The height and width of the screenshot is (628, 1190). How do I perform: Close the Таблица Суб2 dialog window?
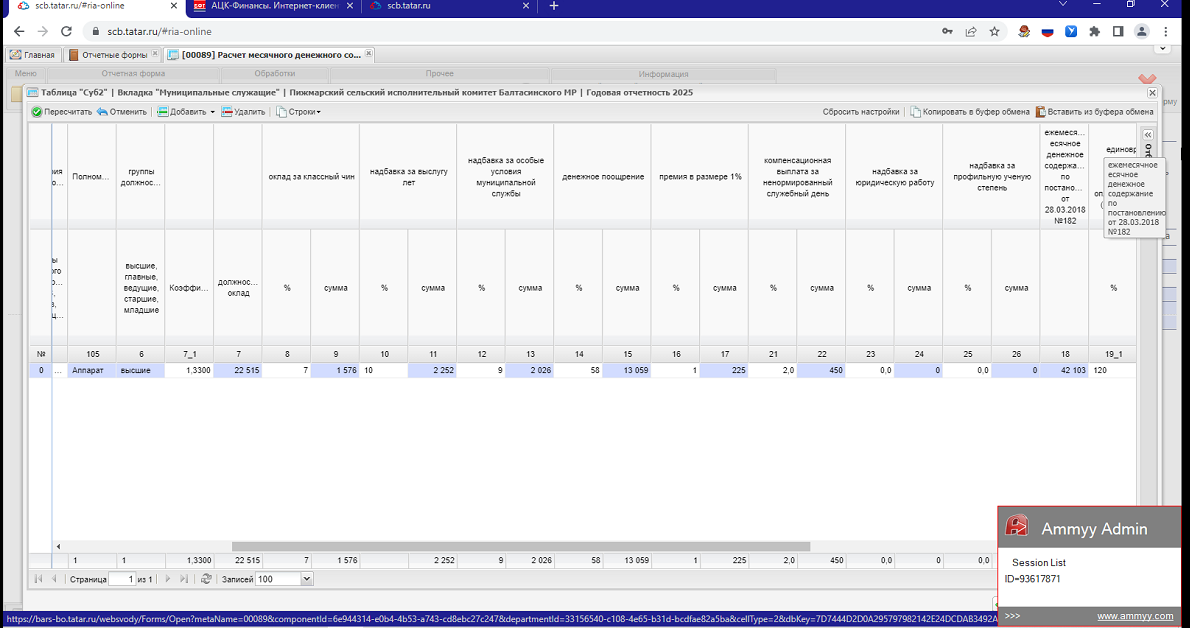point(1152,93)
